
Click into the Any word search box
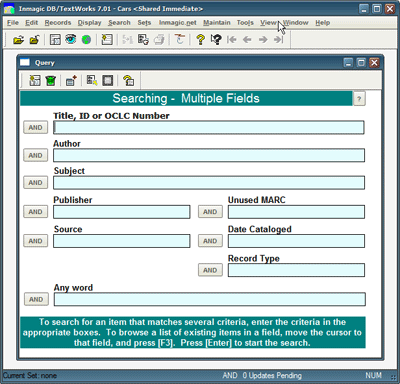[x=210, y=299]
